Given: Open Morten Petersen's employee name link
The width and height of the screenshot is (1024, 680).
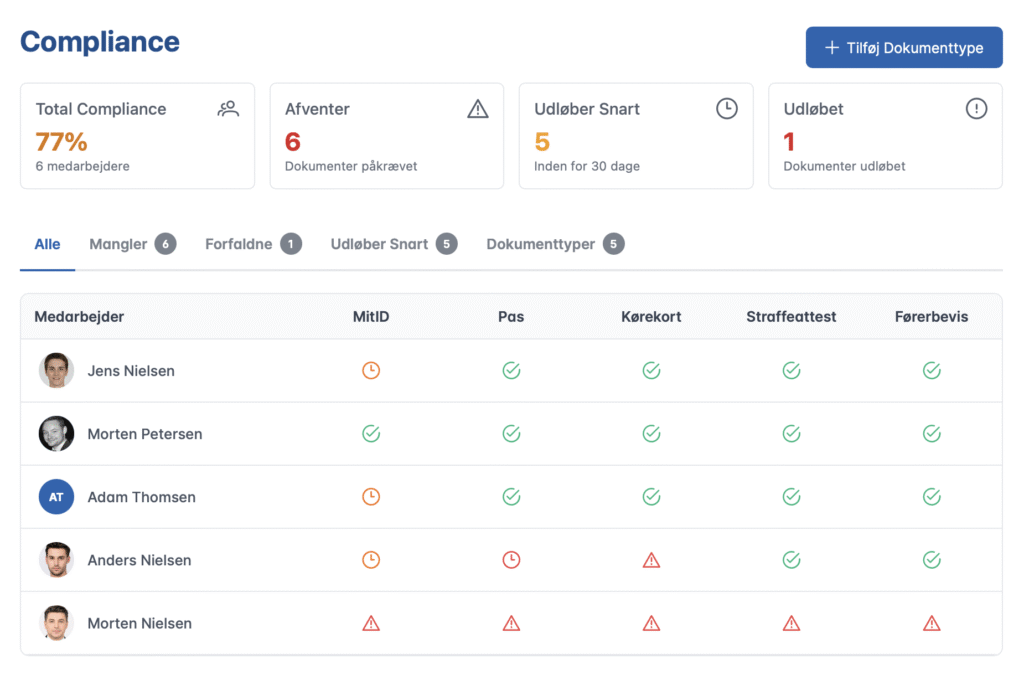Looking at the screenshot, I should pyautogui.click(x=145, y=434).
